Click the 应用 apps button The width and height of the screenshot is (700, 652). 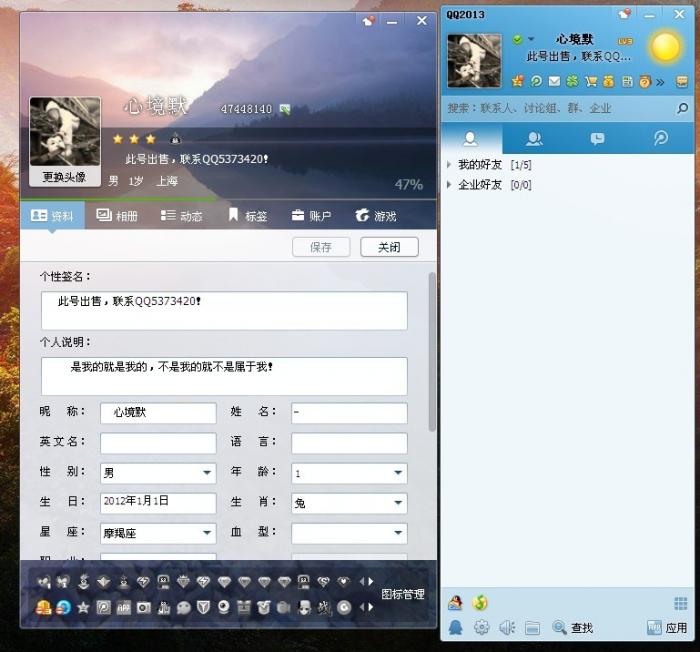667,628
